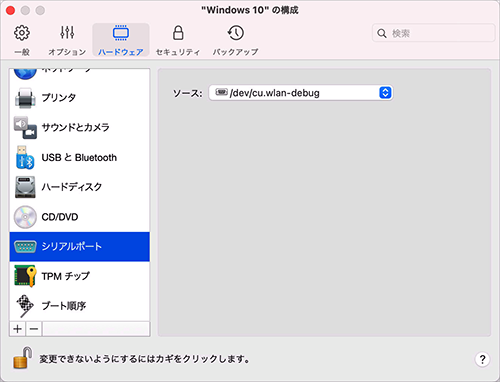
Task: Open the セキュリティ lock tab
Action: point(178,40)
